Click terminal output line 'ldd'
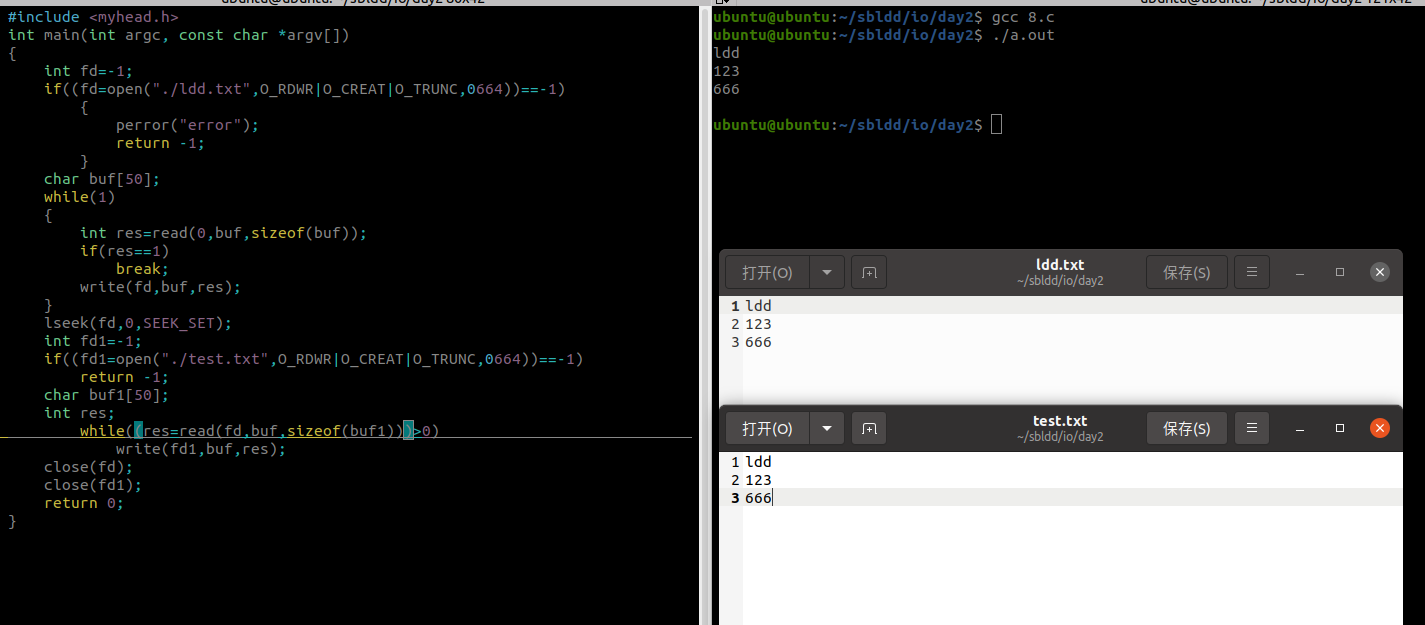1425x625 pixels. (x=727, y=53)
